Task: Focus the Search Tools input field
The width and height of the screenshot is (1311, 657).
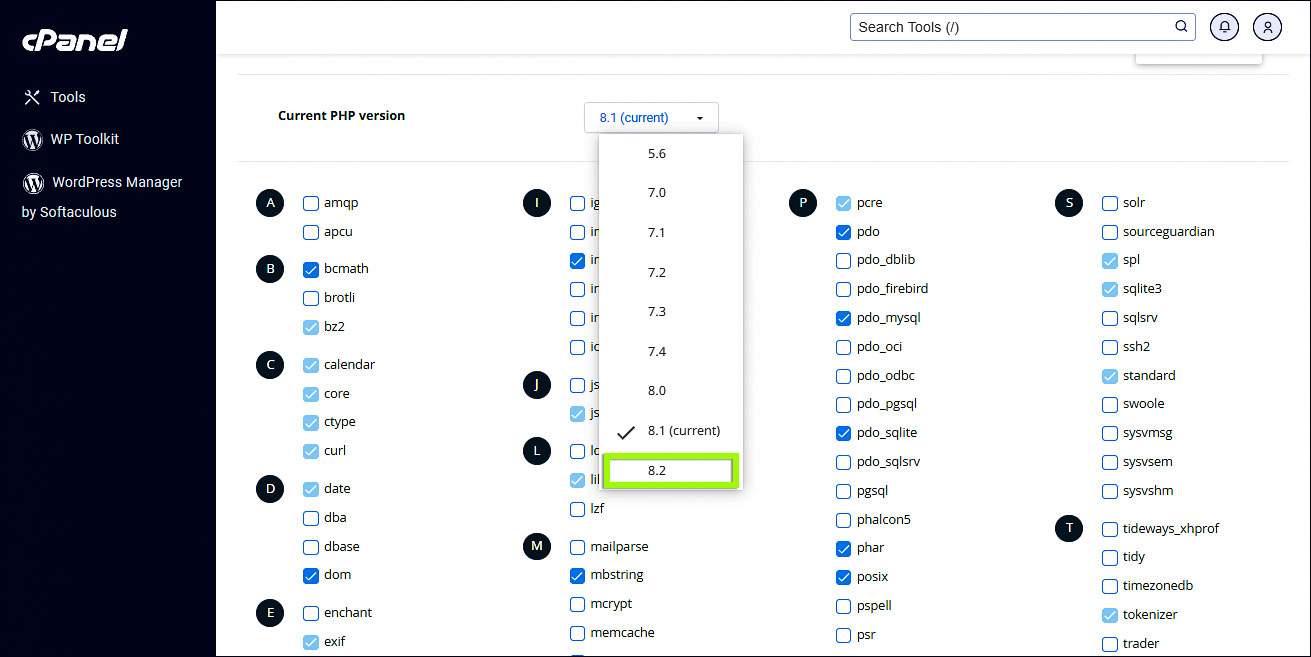Action: tap(1010, 27)
